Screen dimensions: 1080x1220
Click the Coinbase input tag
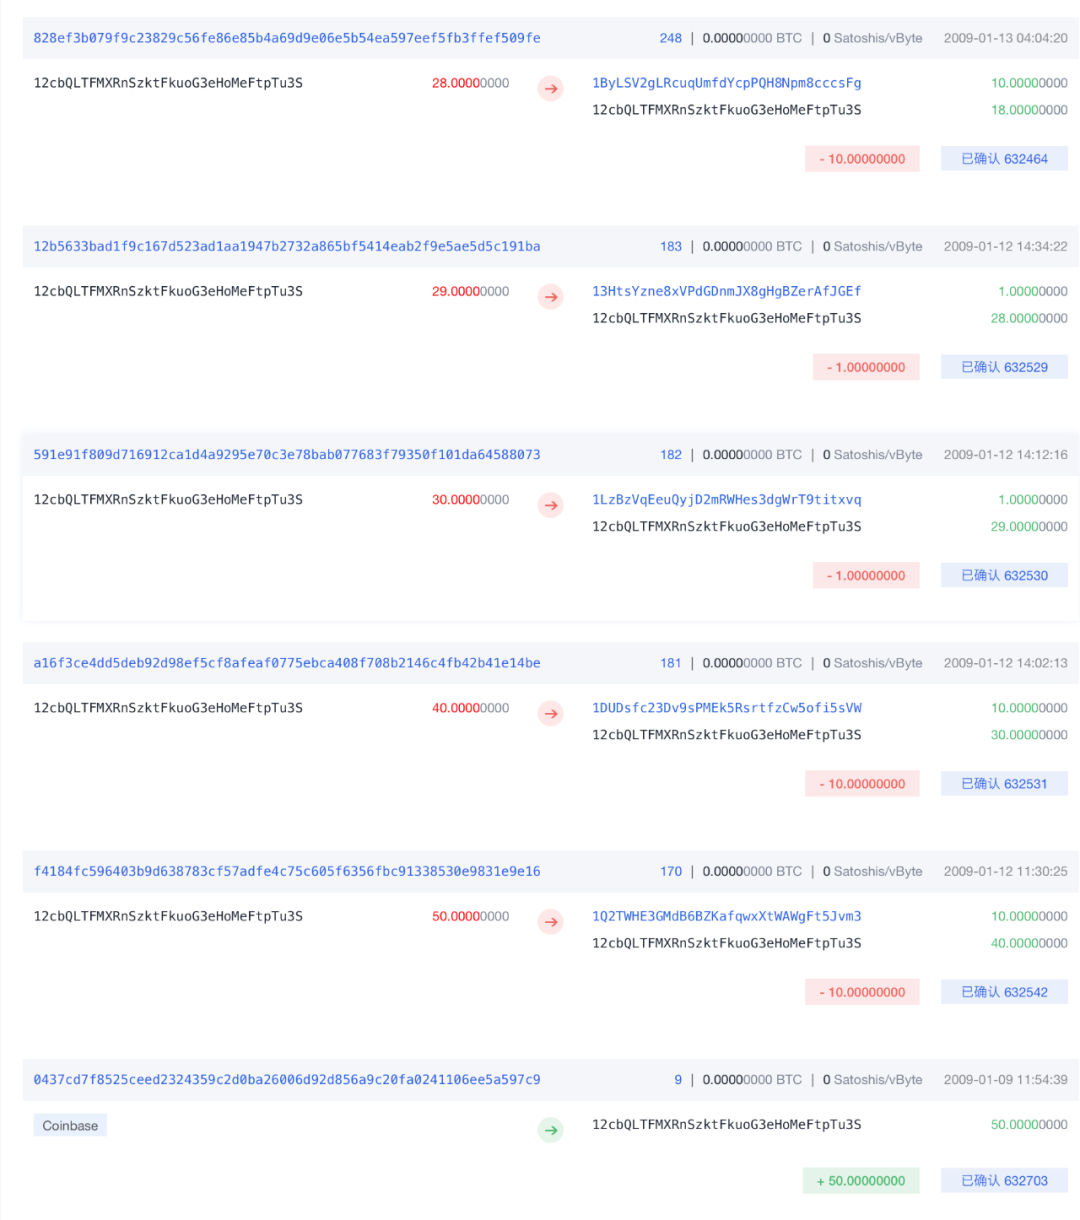70,1126
